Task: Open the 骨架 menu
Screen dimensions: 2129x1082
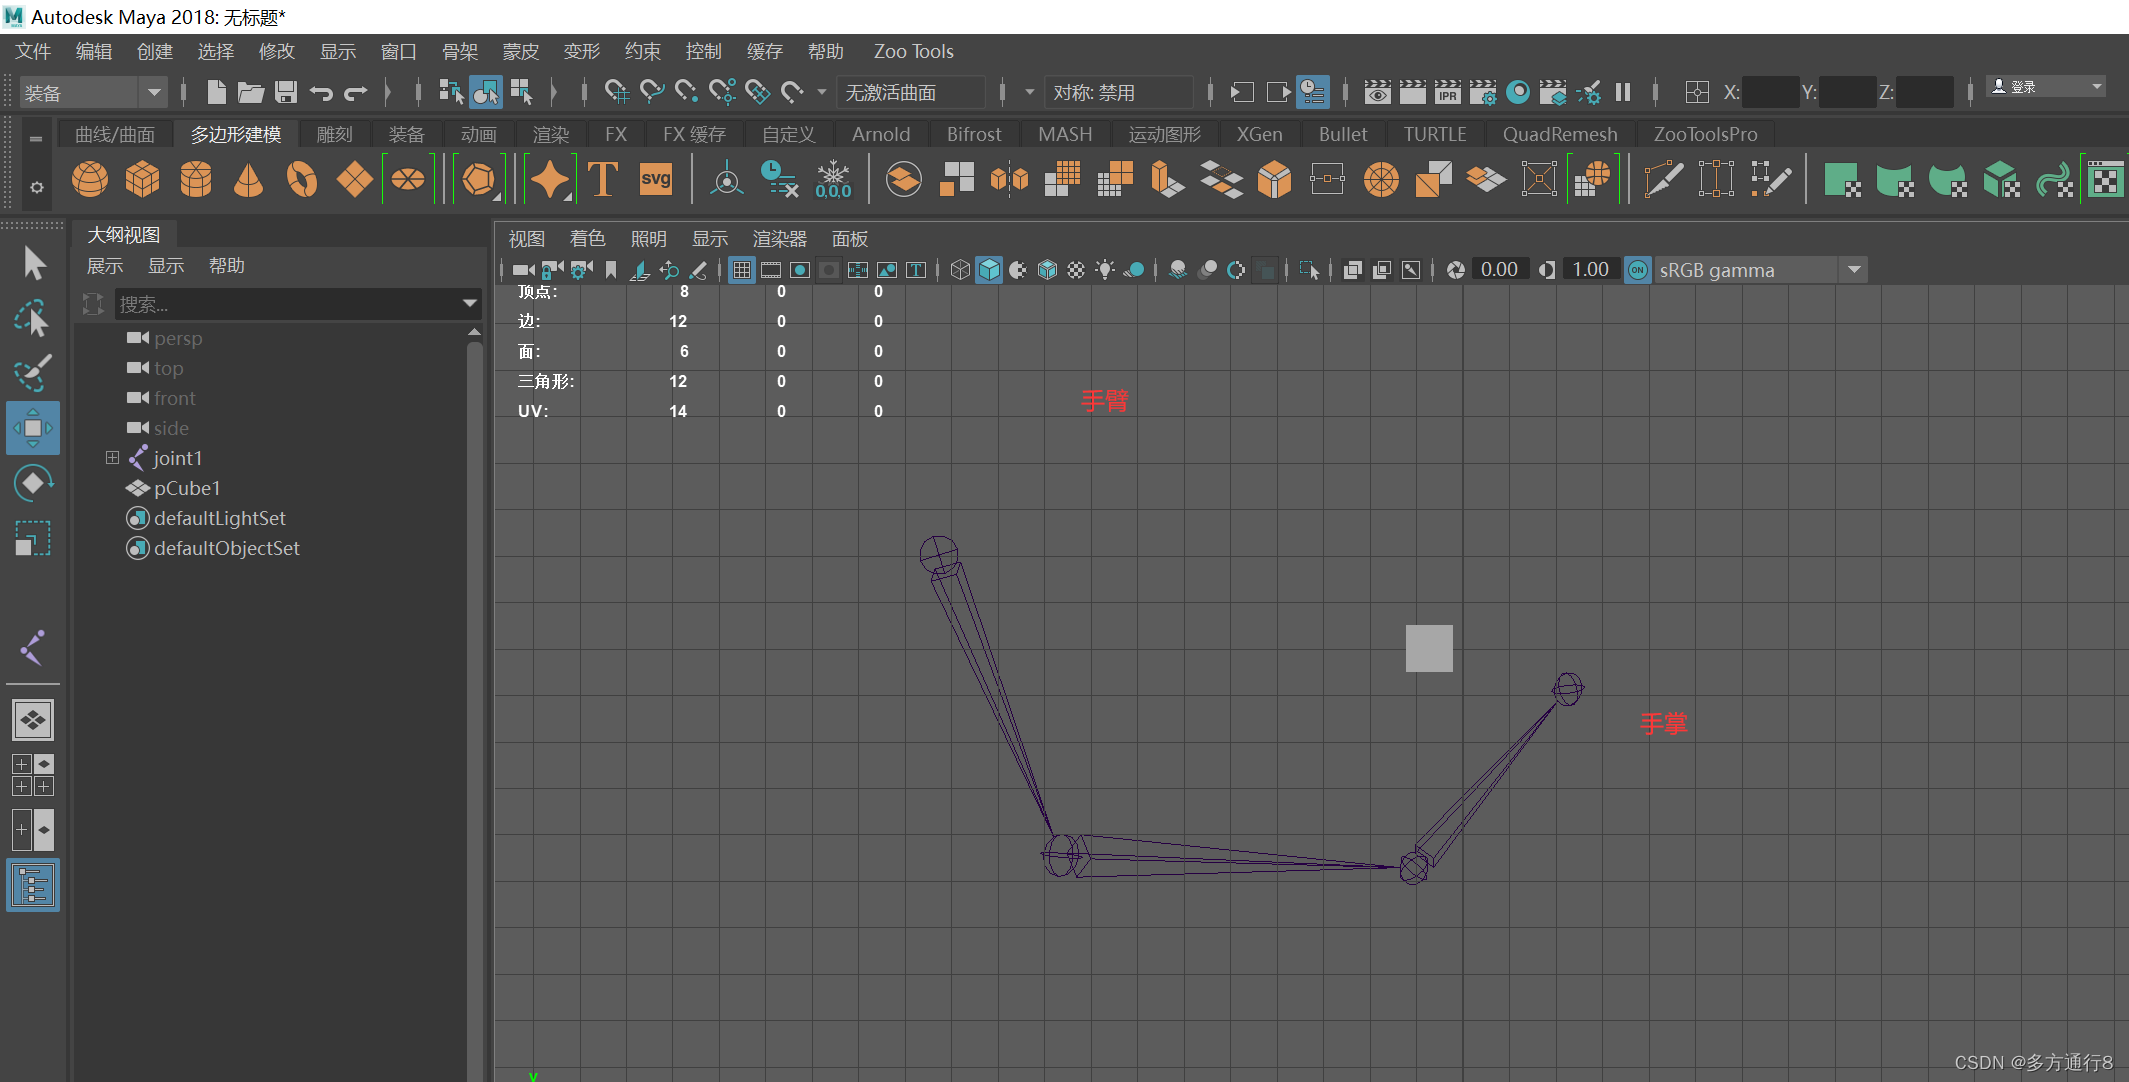Action: pyautogui.click(x=460, y=52)
